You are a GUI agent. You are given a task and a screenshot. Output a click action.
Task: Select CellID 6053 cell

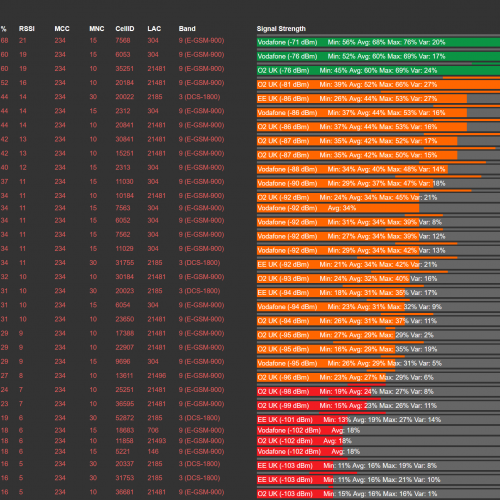123,55
